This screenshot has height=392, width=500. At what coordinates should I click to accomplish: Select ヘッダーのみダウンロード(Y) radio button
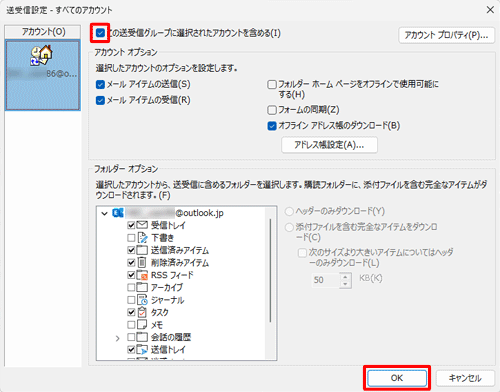pos(289,211)
